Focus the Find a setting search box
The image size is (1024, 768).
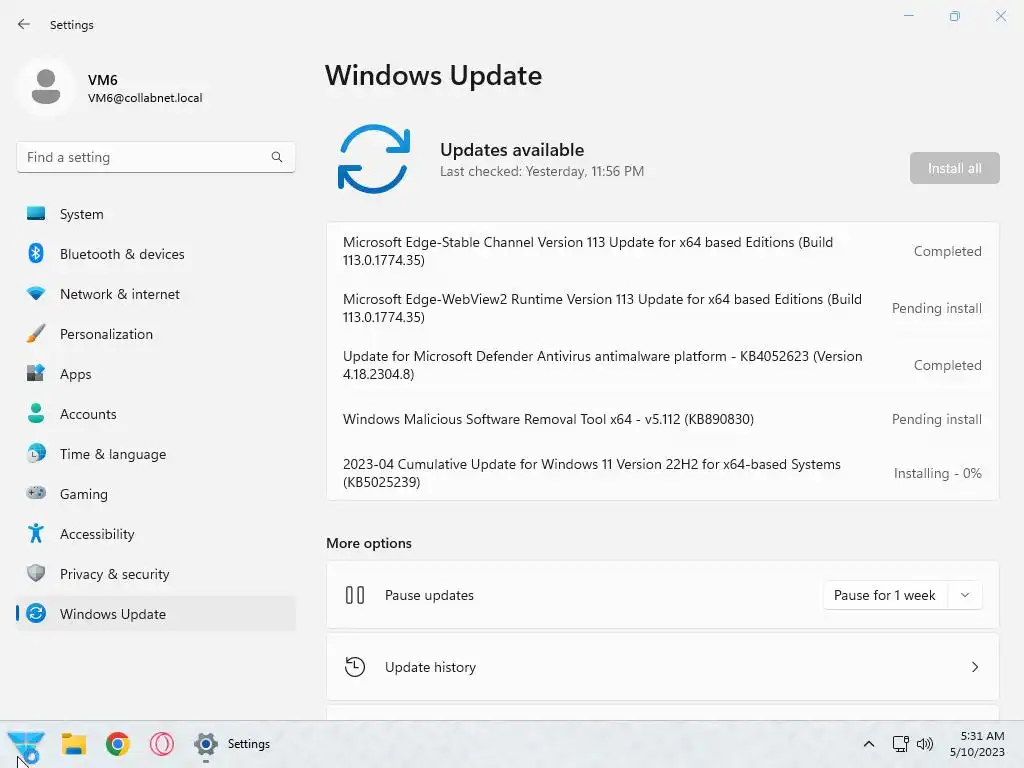[x=155, y=157]
